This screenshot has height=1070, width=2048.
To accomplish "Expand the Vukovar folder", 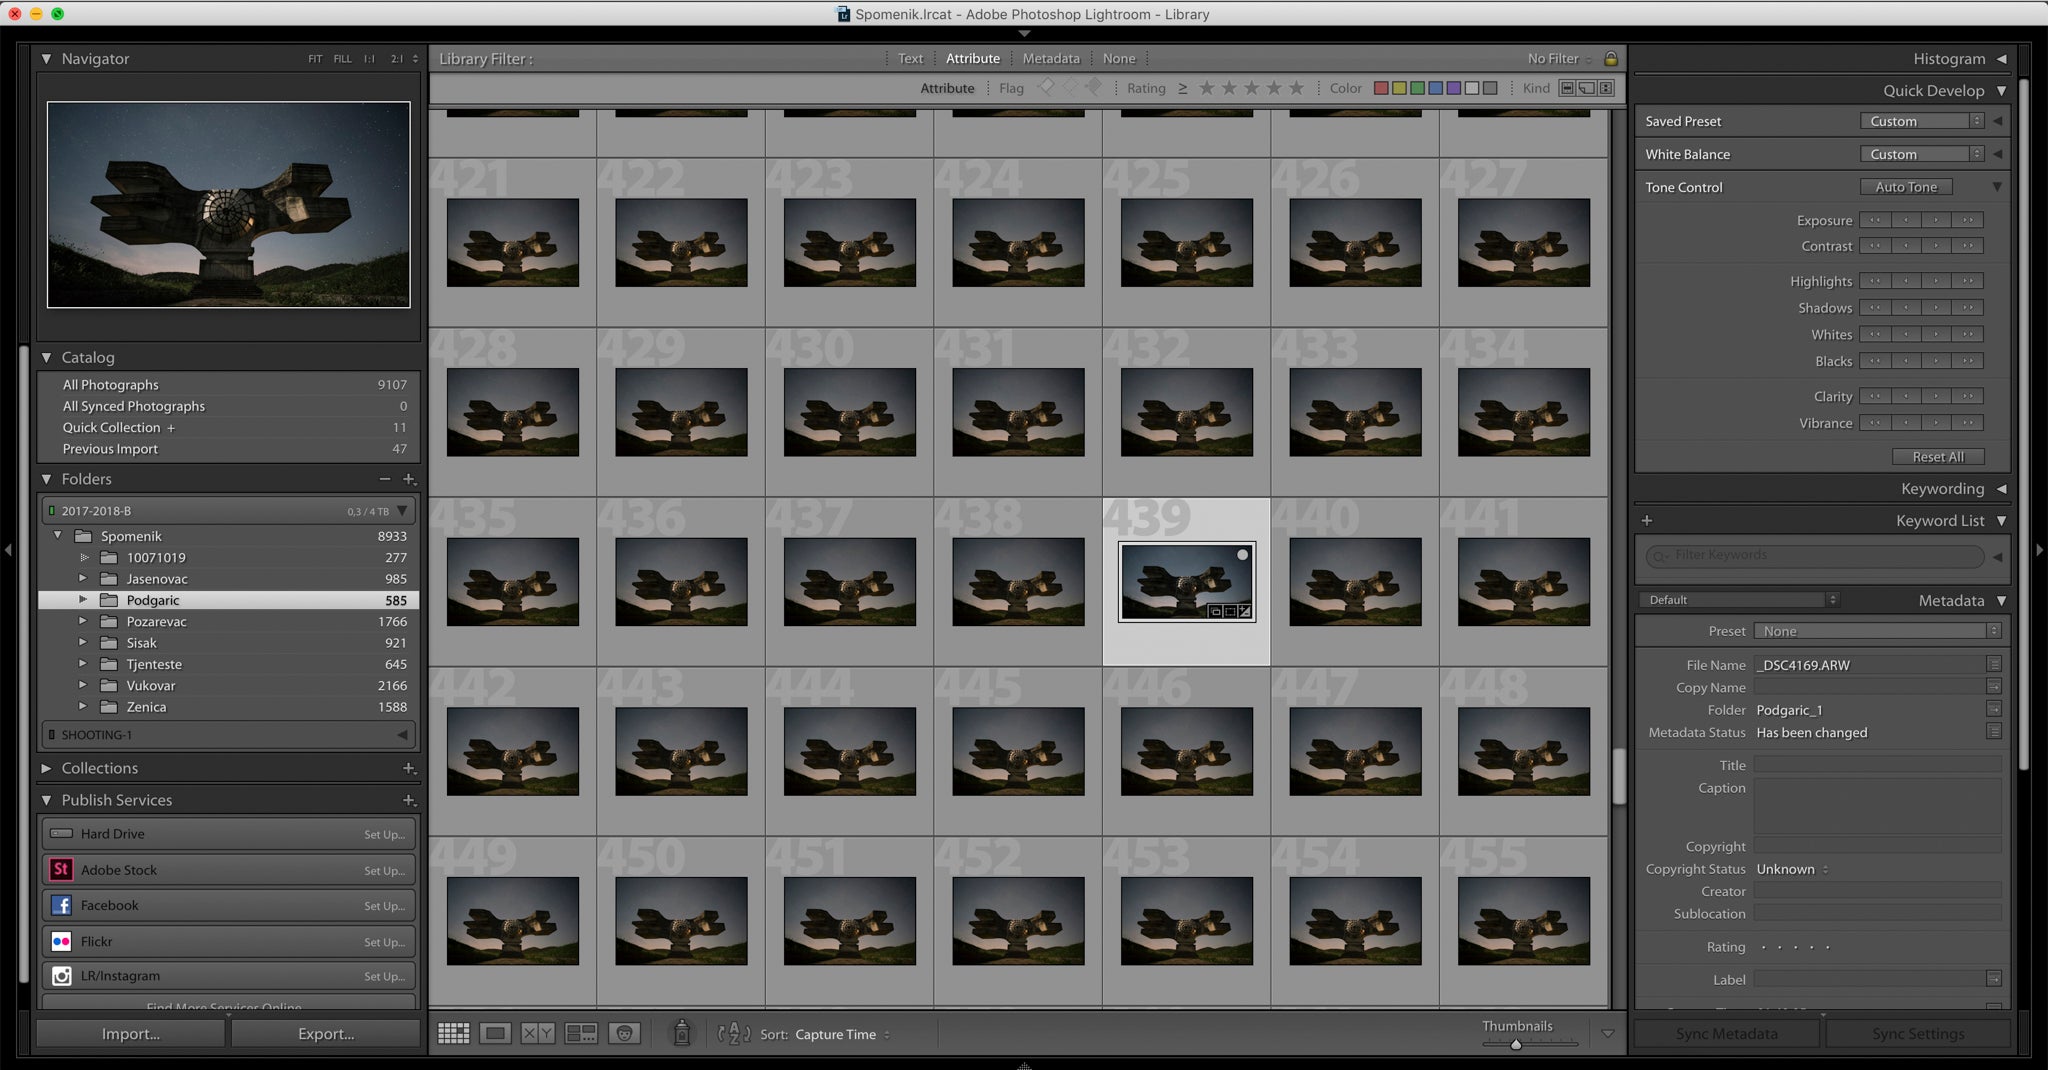I will pos(84,685).
